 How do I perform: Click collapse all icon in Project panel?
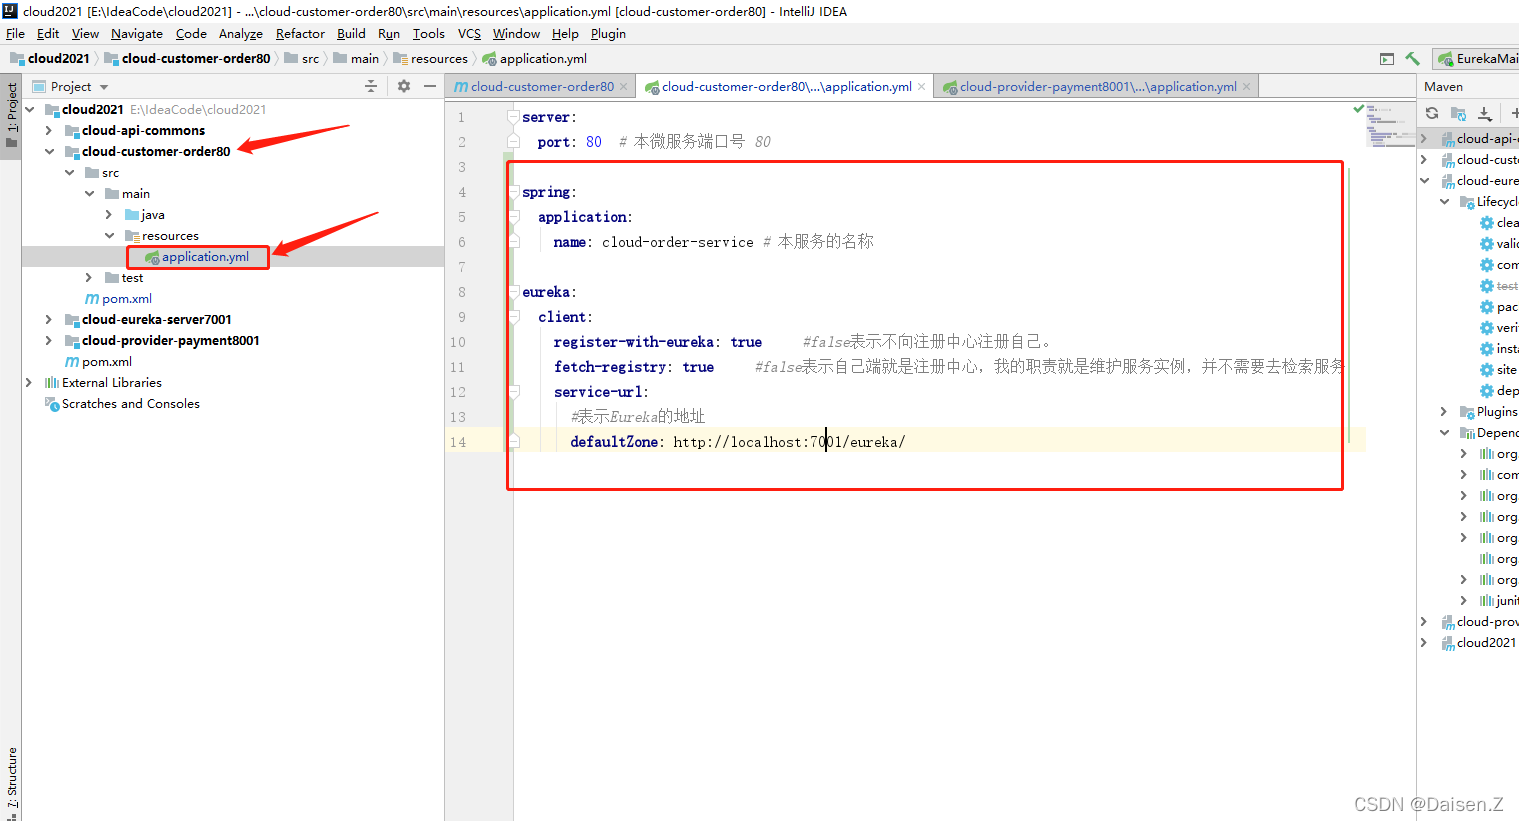click(x=371, y=86)
